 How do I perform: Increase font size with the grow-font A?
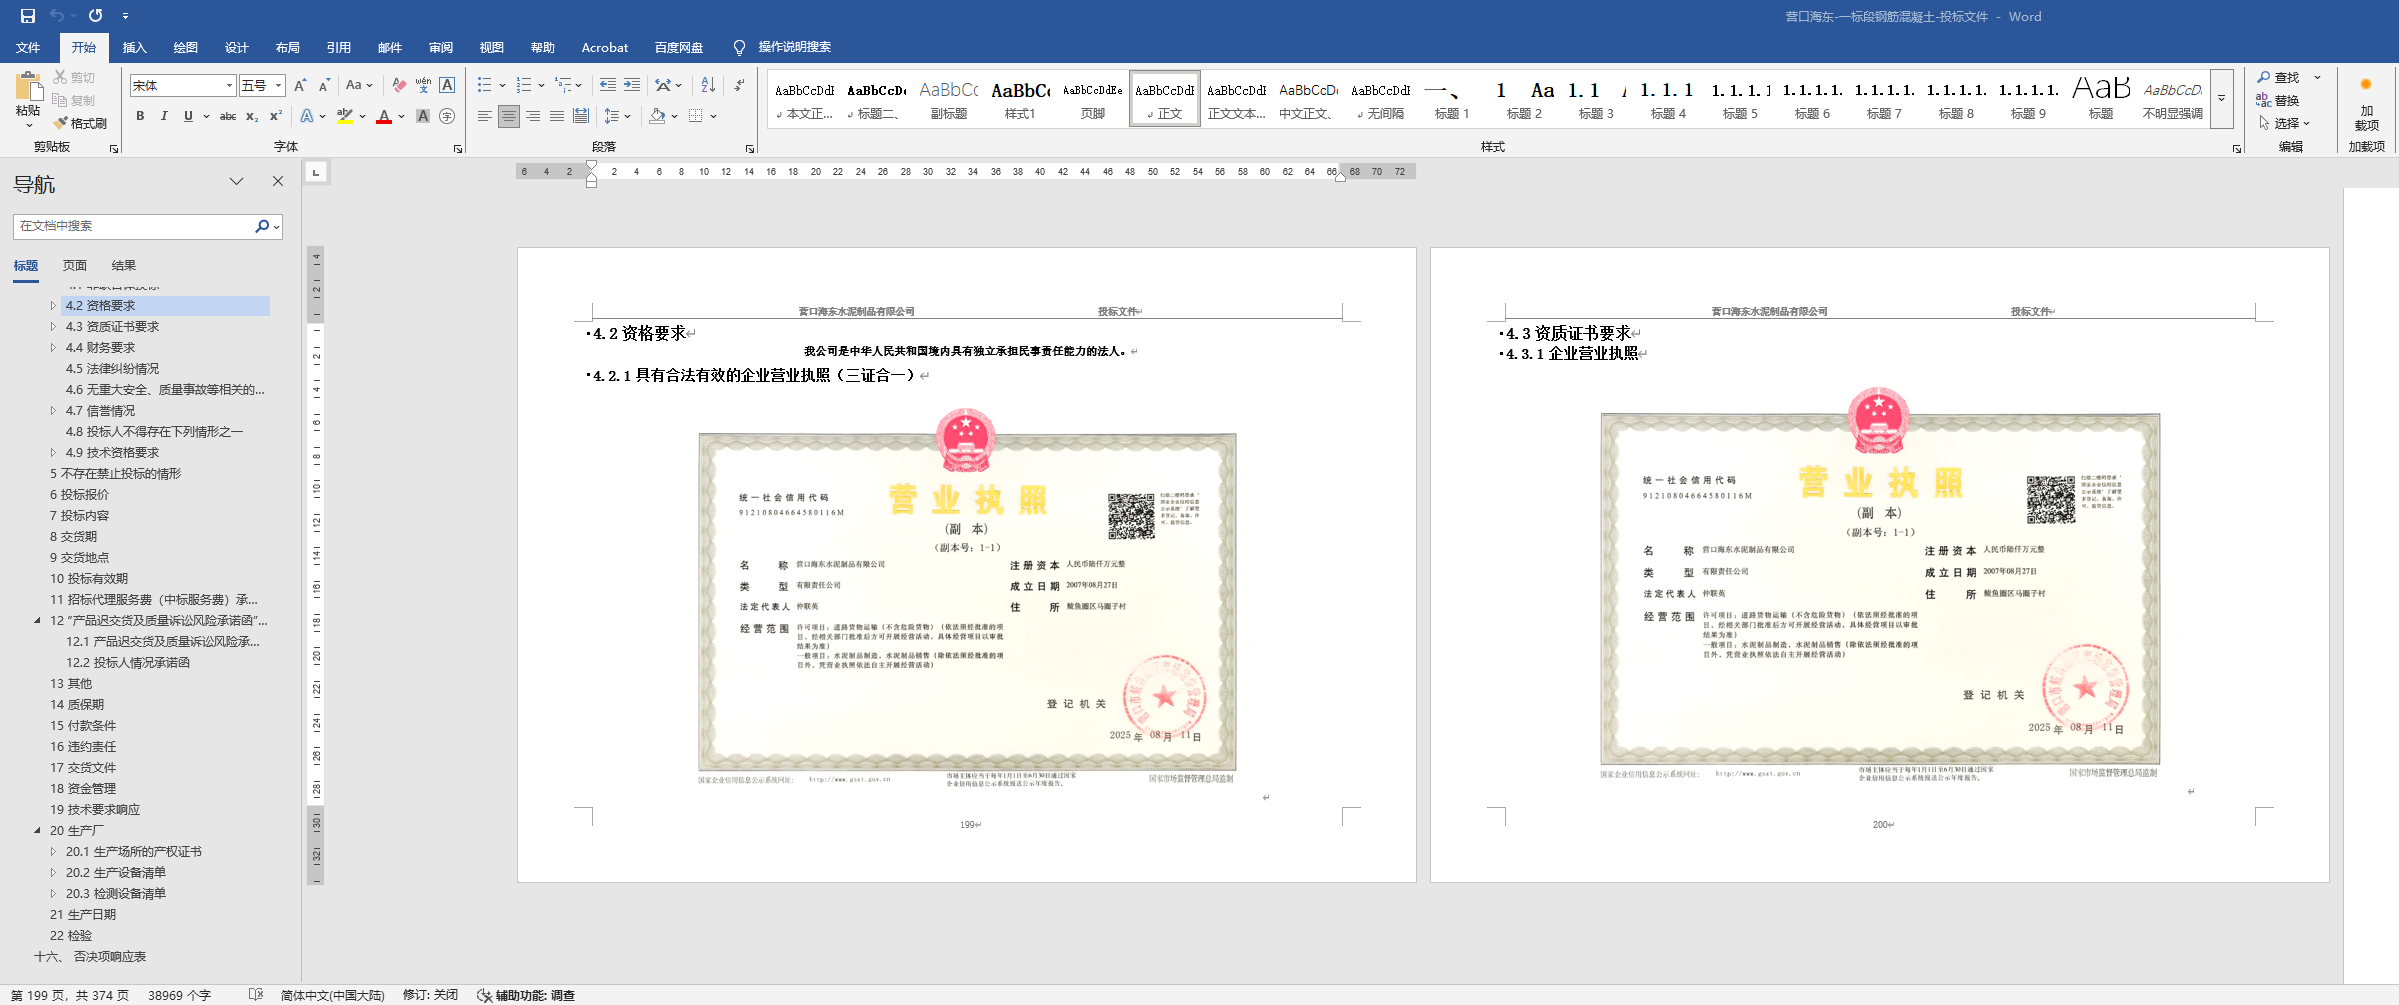click(300, 86)
